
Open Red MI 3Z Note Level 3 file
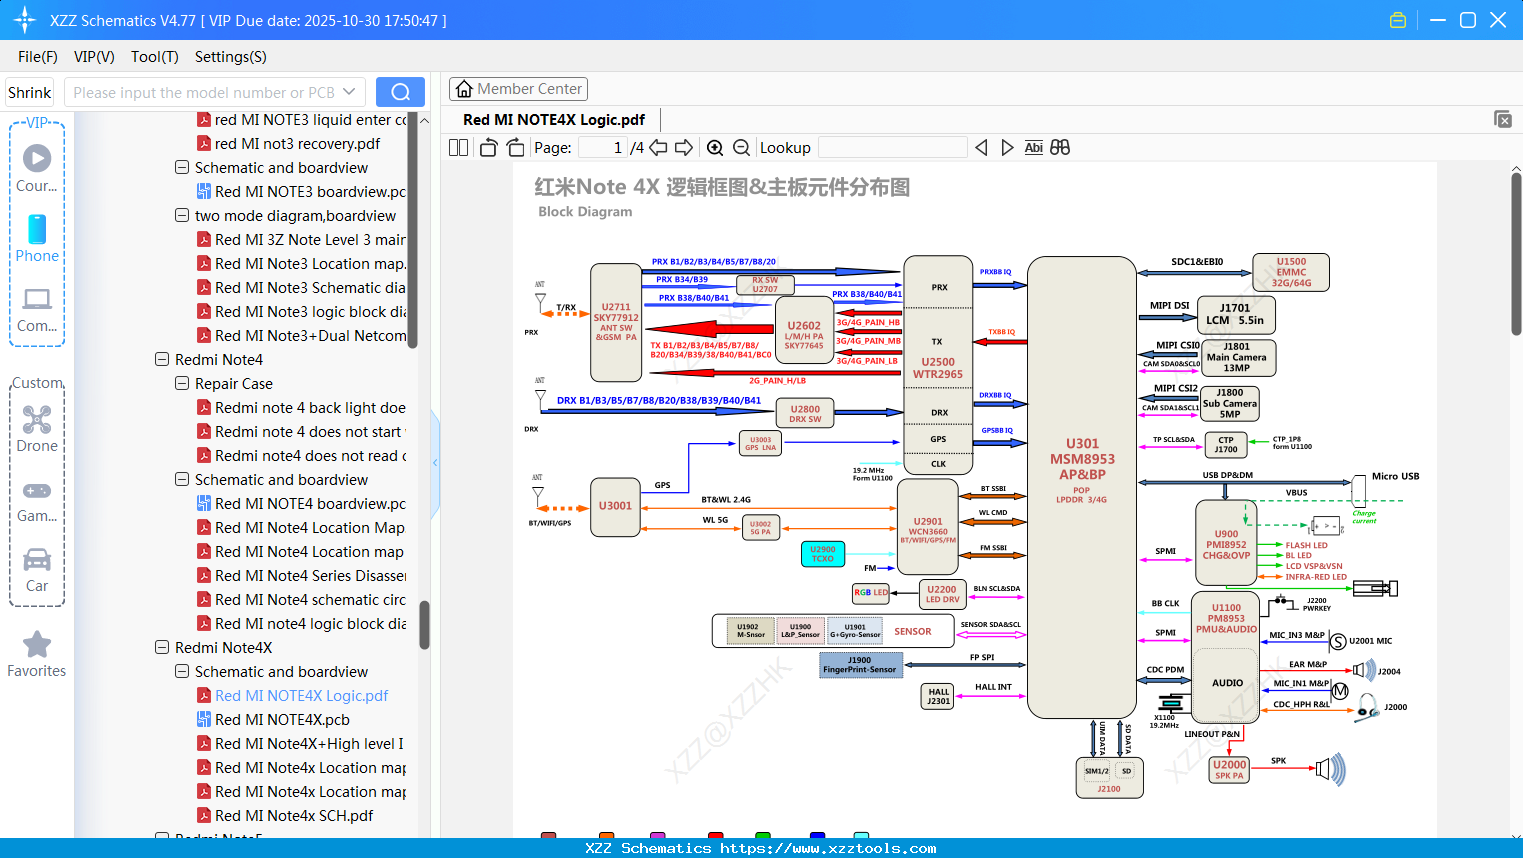pos(301,239)
